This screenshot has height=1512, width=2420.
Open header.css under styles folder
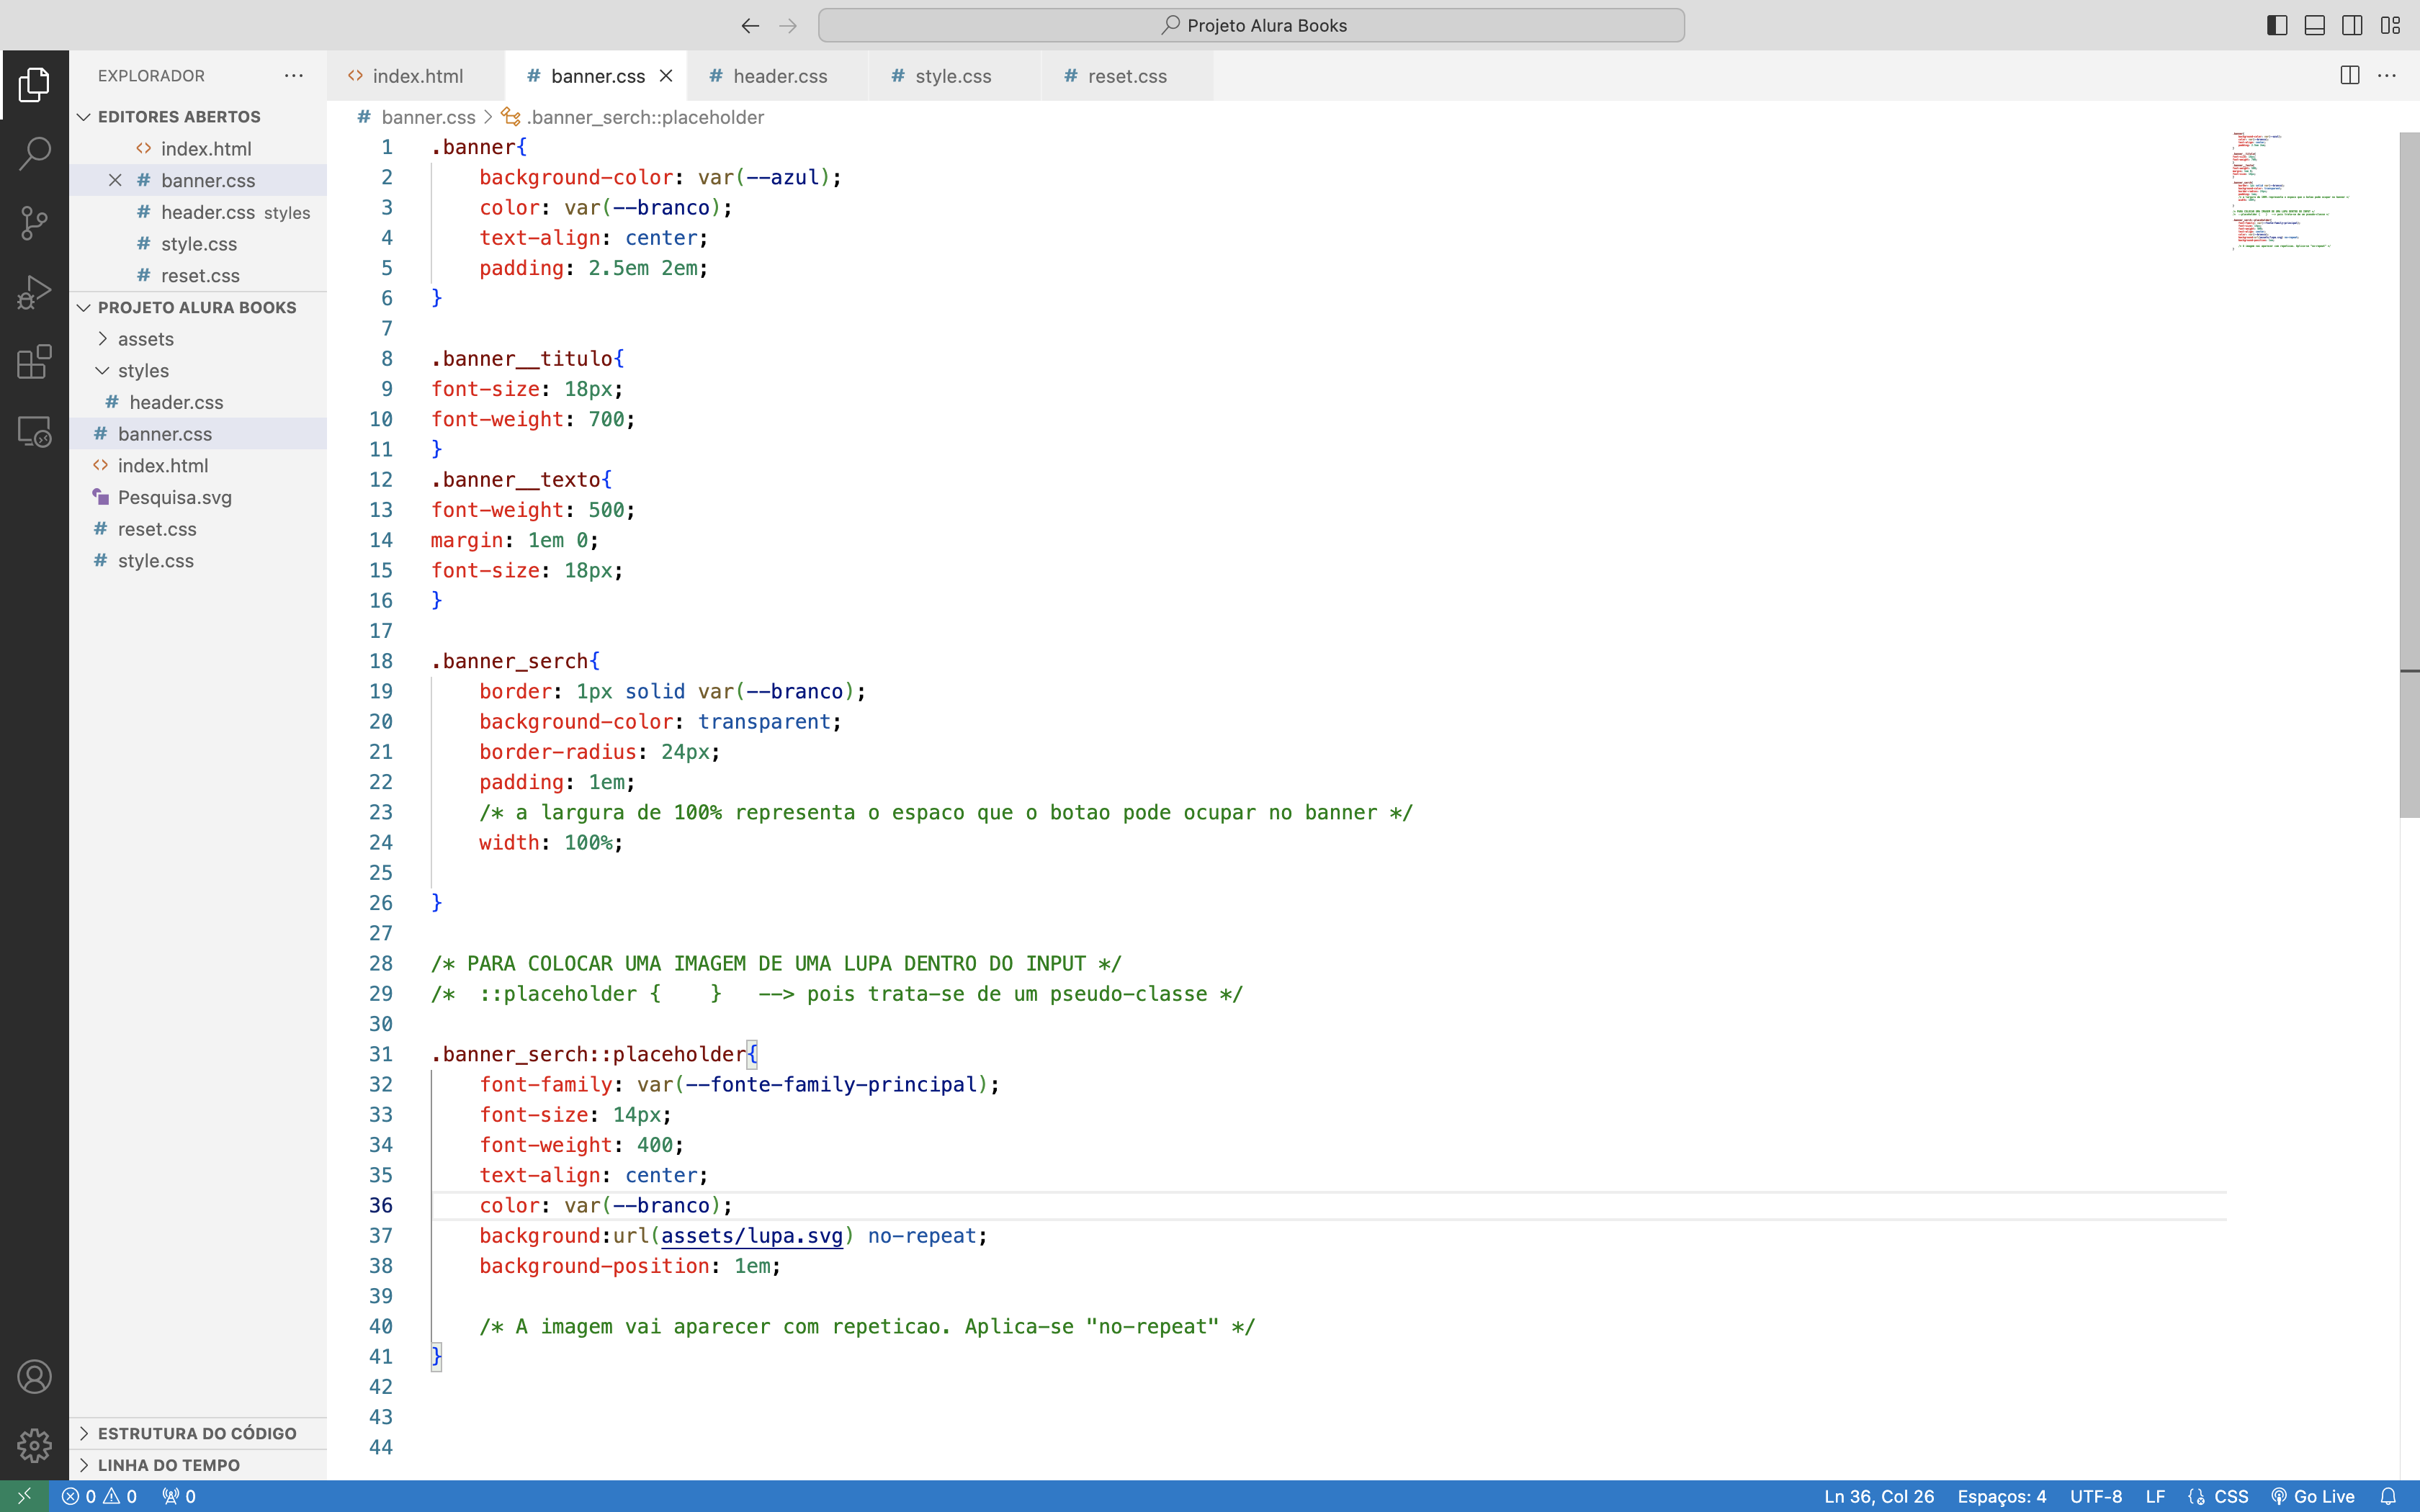[198, 402]
